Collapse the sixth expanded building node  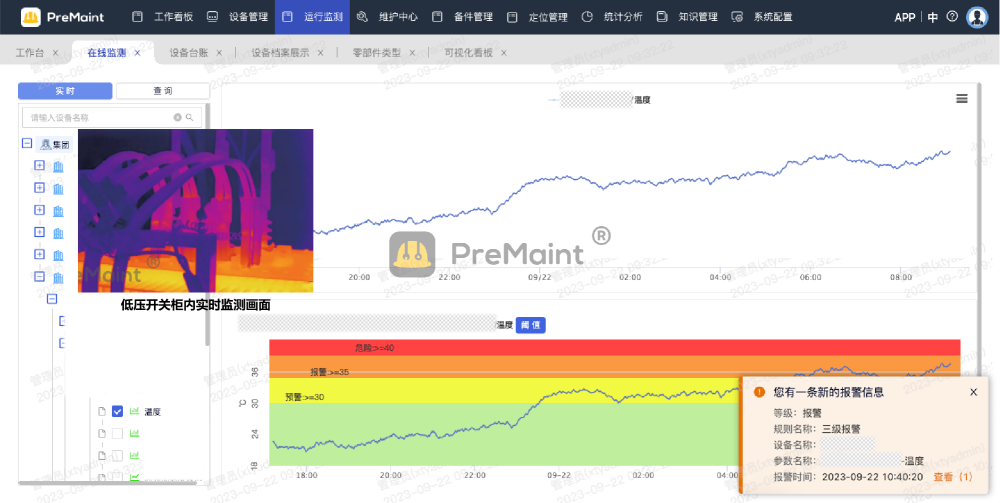(39, 277)
